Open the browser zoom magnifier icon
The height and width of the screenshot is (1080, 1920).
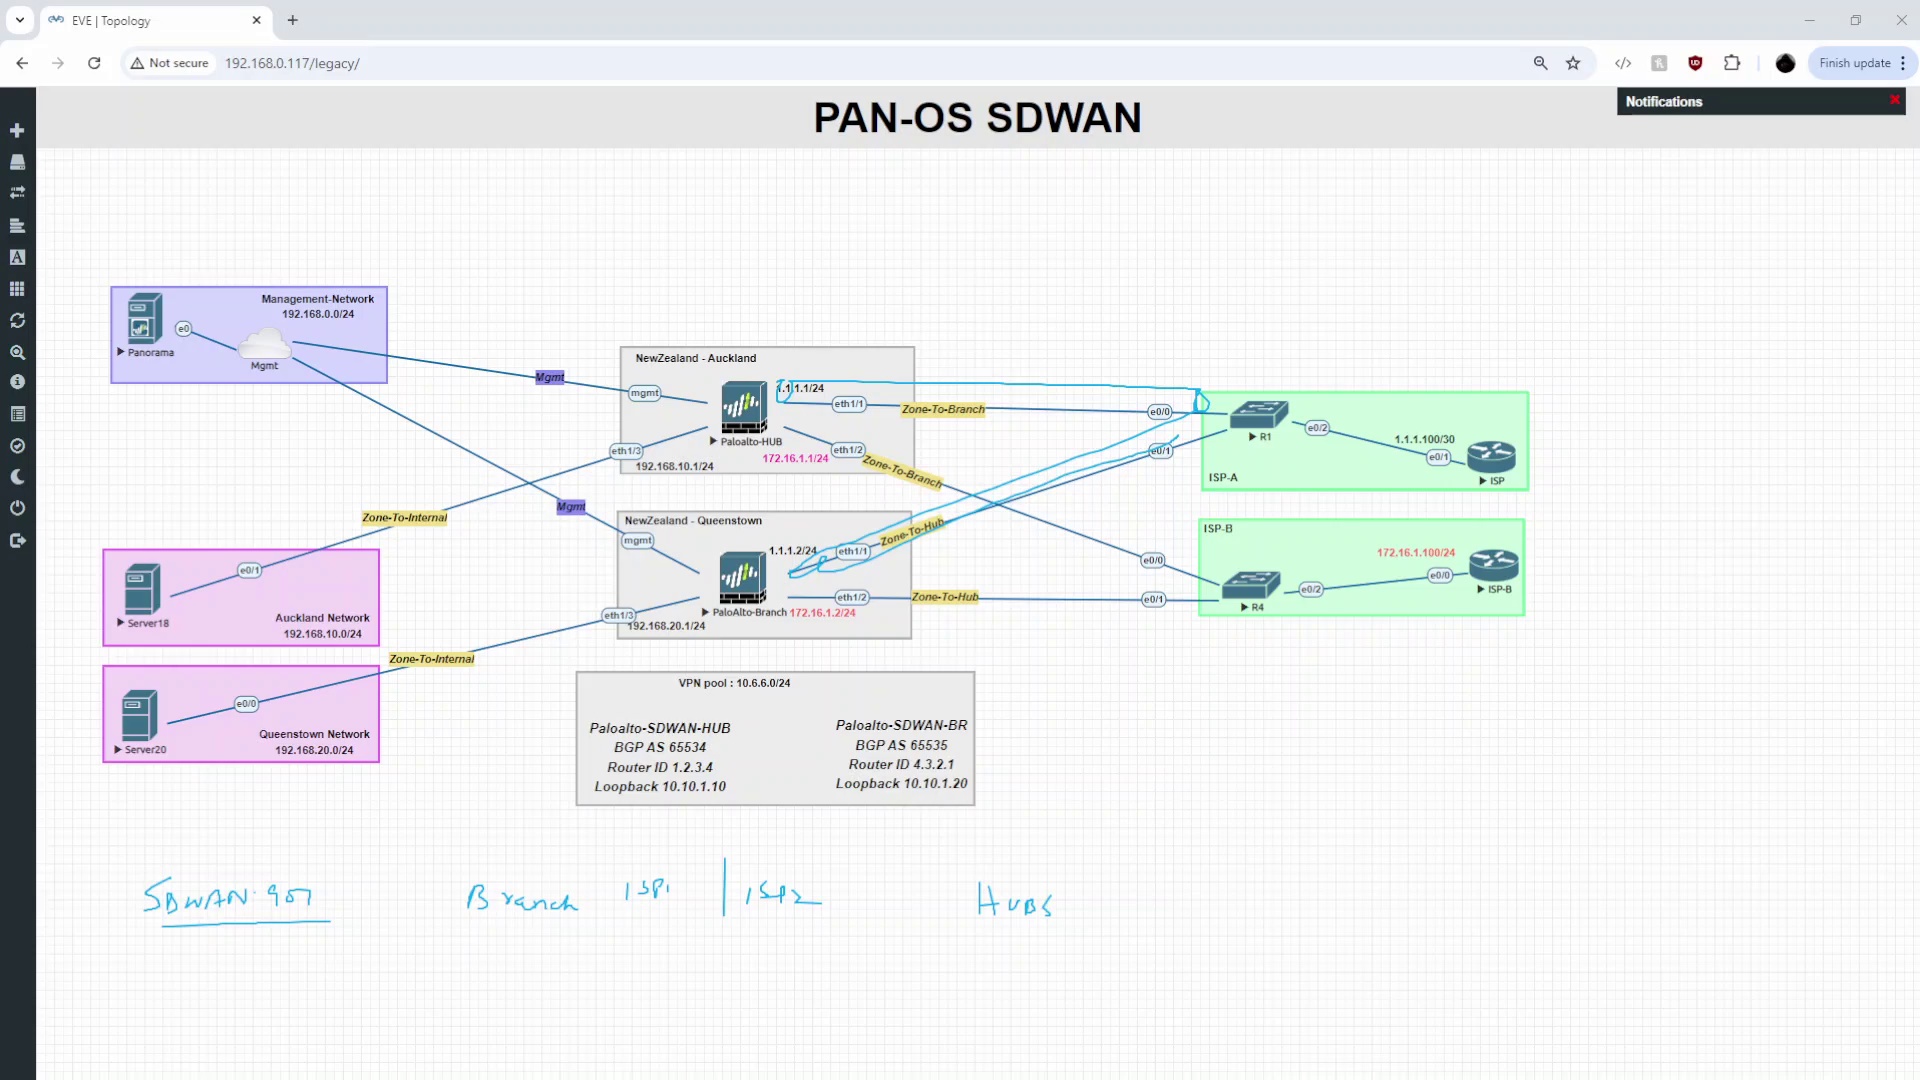click(1540, 63)
